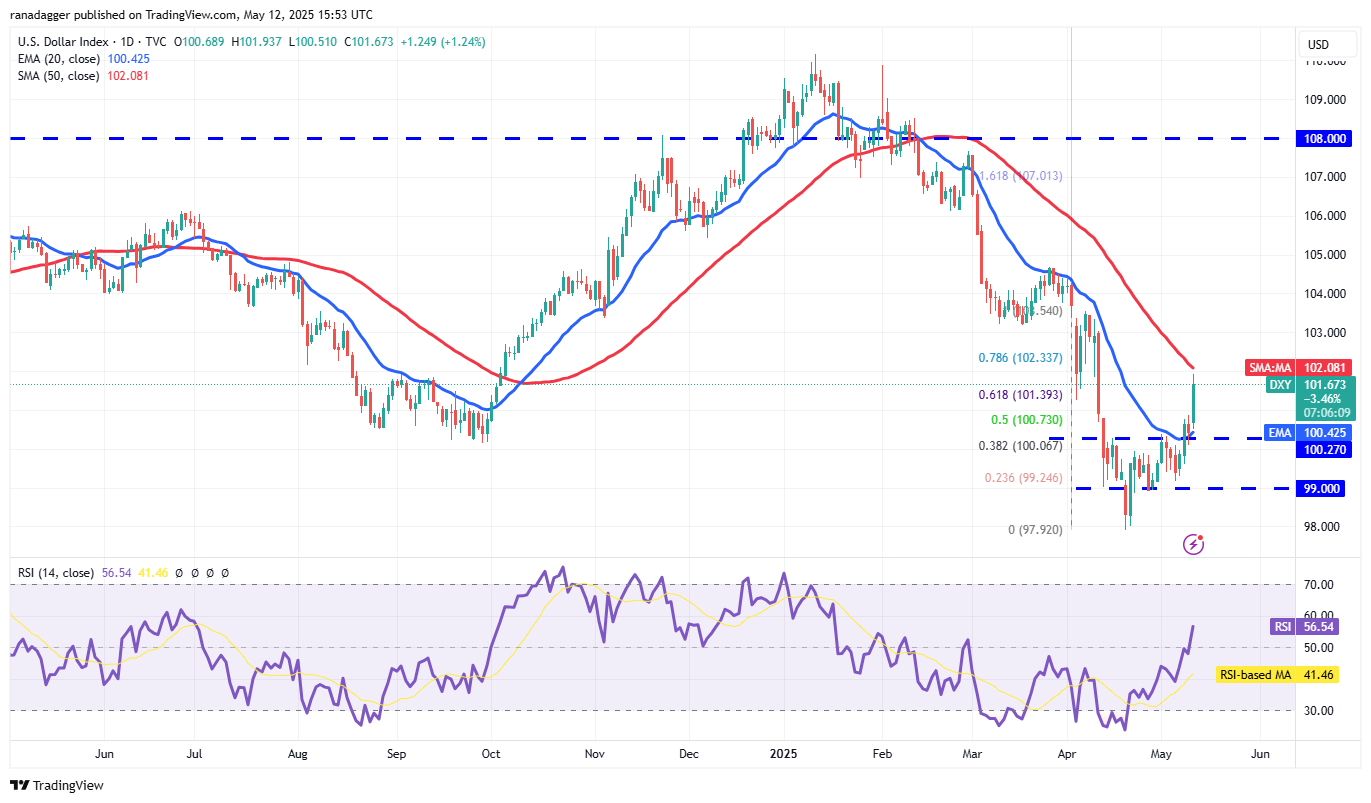This screenshot has width=1371, height=803.
Task: Click the countdown timer under the DXY price
Action: coord(1325,412)
